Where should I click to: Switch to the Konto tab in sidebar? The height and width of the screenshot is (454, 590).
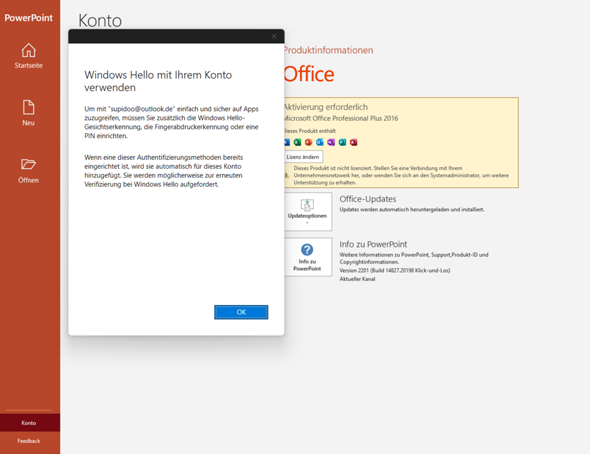click(30, 423)
